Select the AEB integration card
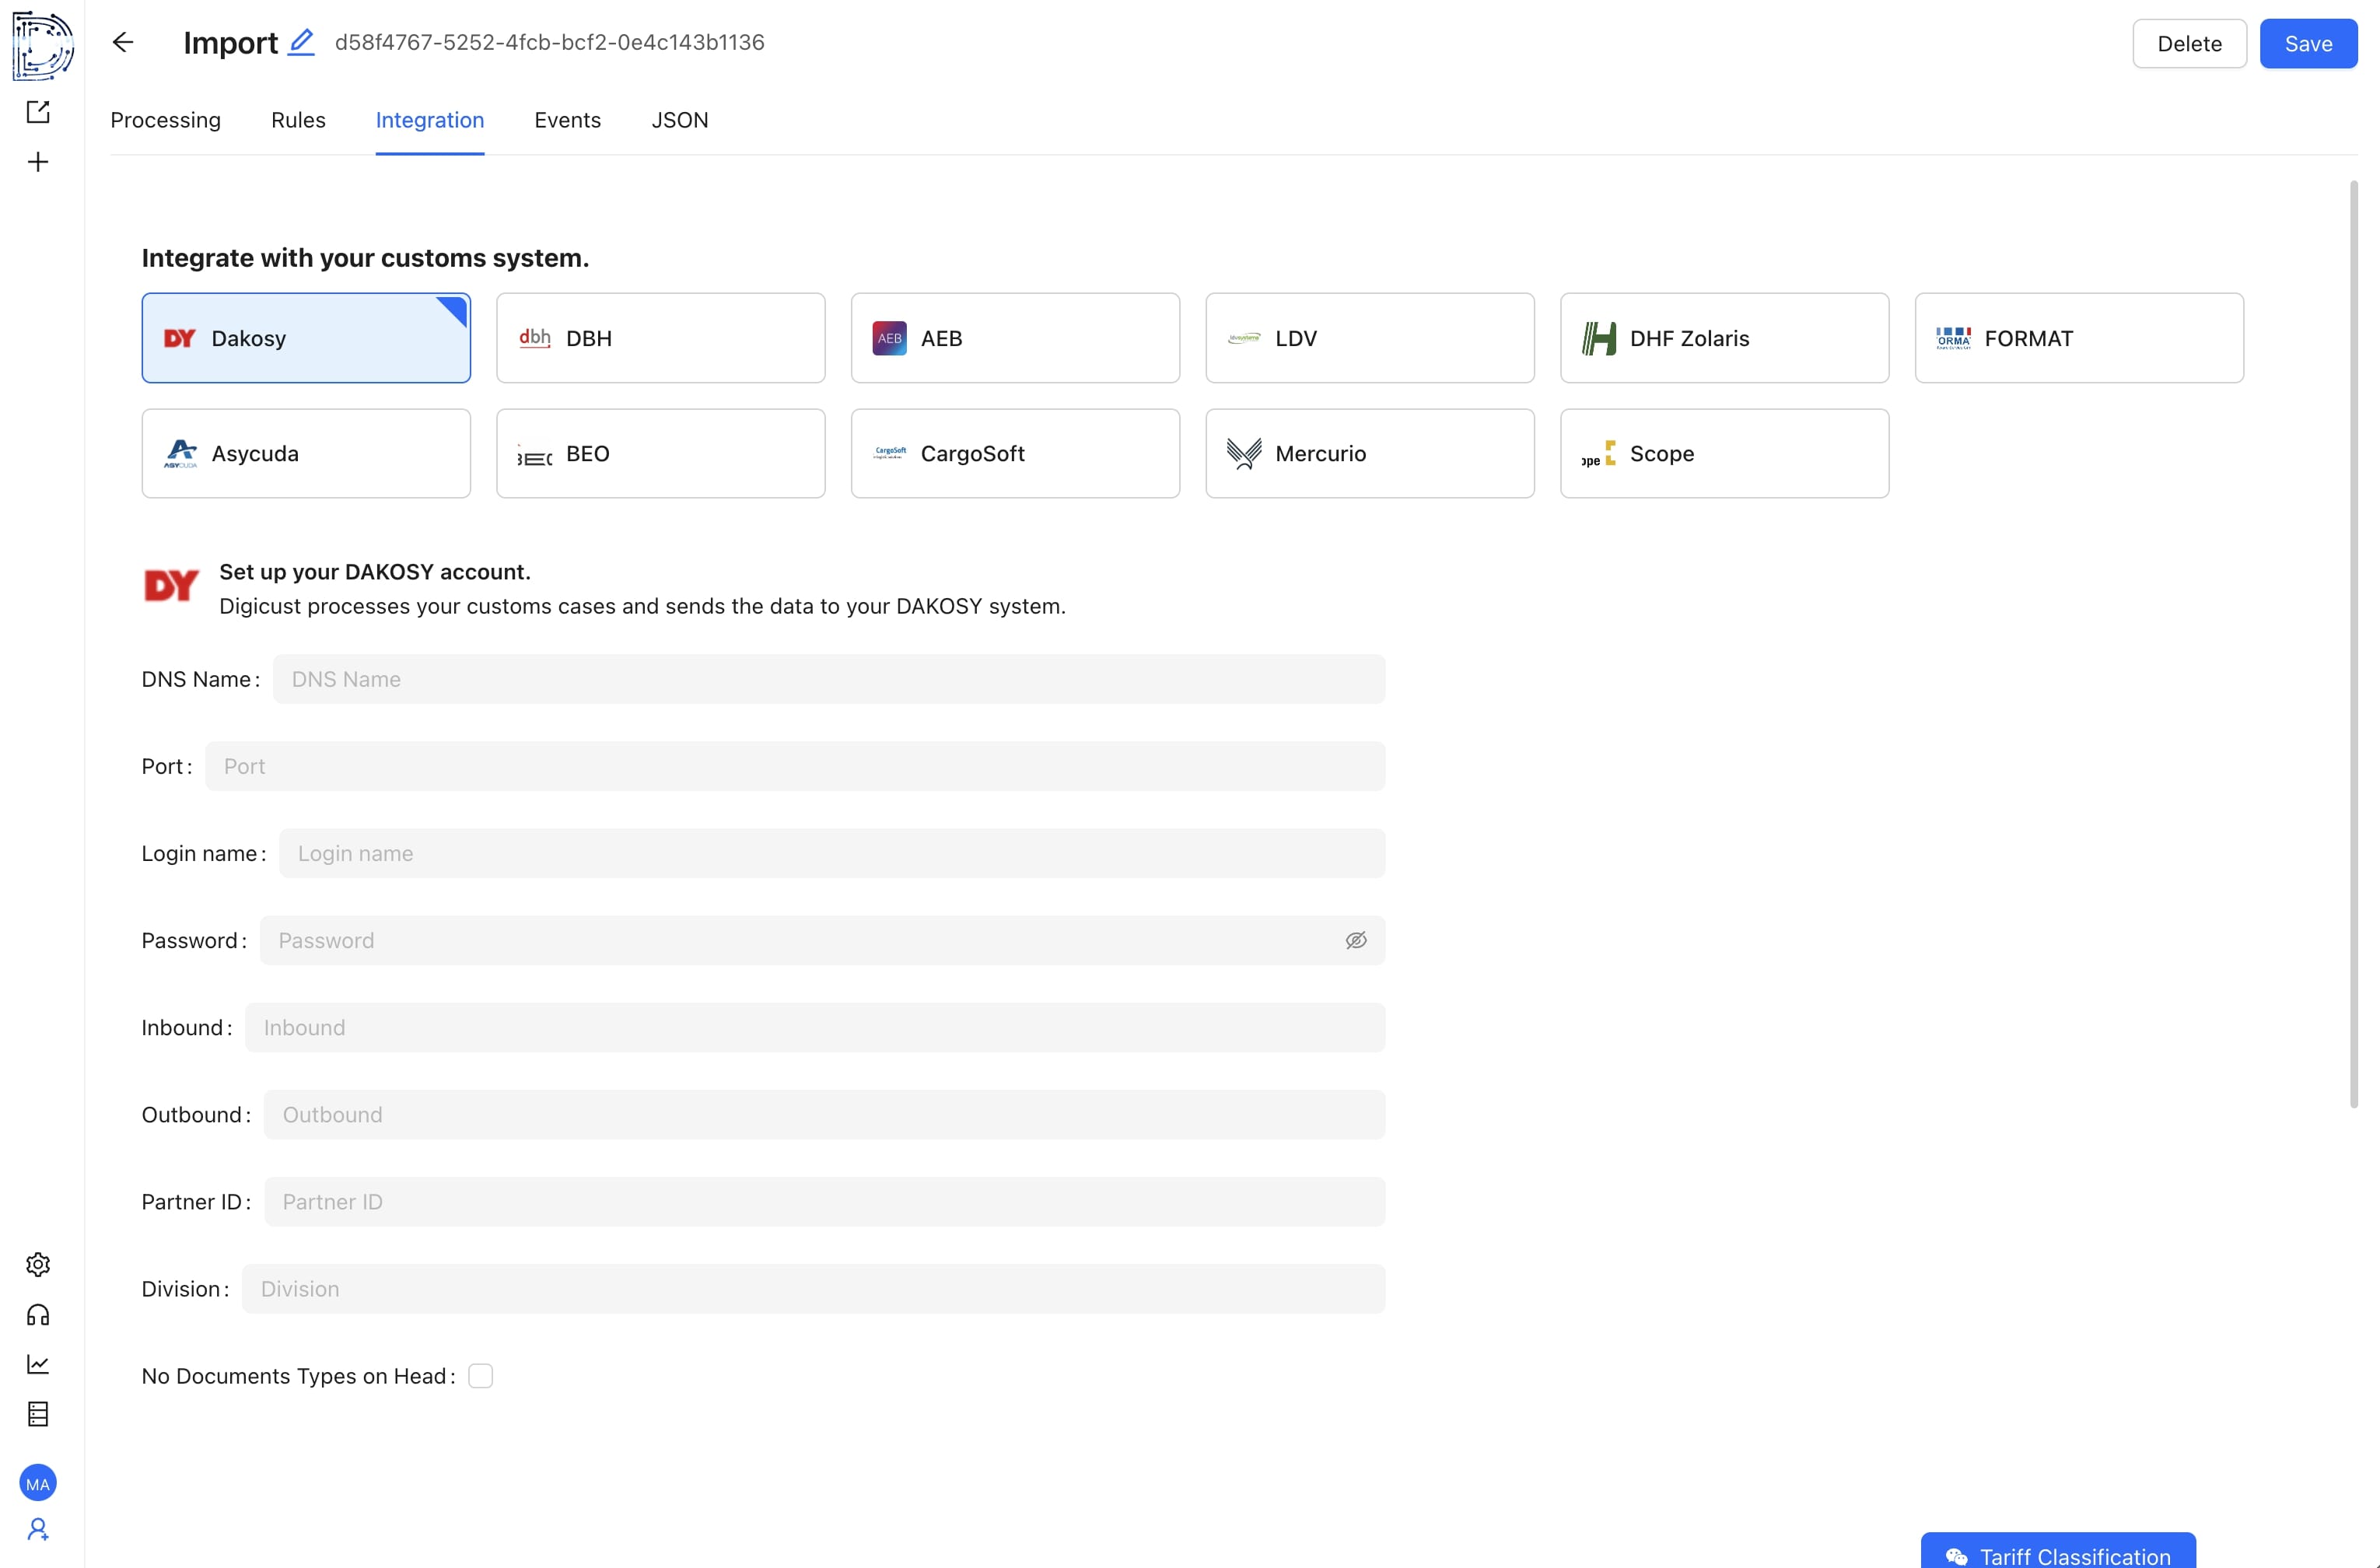The height and width of the screenshot is (1568, 2380). click(1015, 338)
